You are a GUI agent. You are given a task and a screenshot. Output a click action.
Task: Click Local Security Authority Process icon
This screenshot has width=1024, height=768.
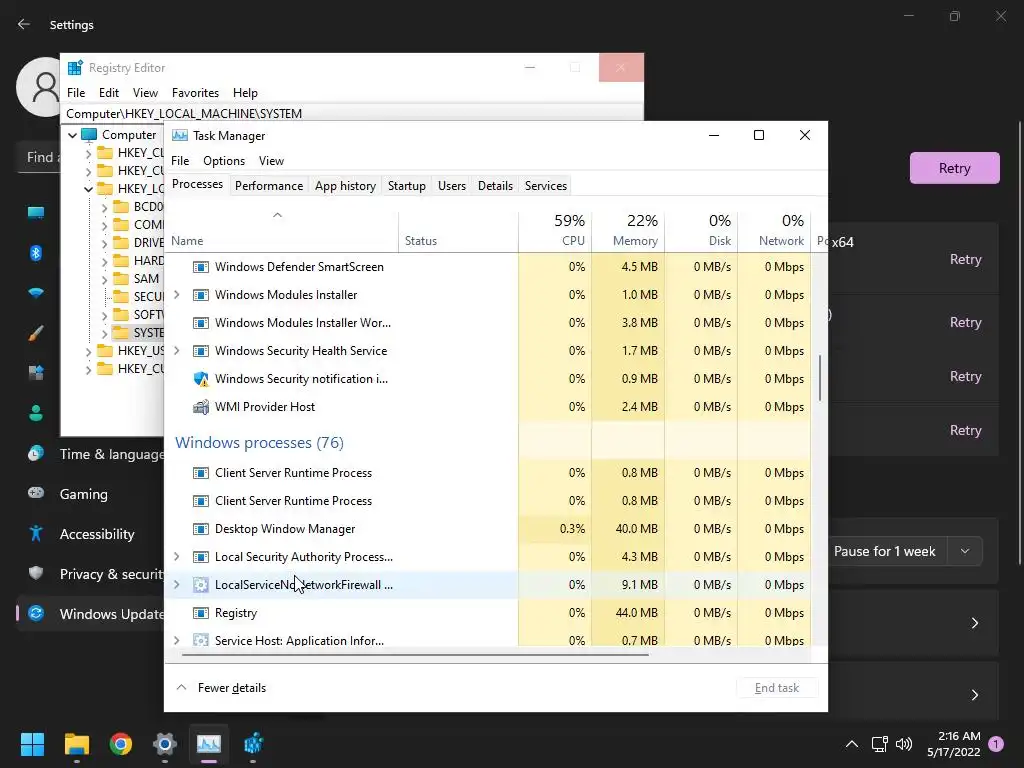(201, 557)
